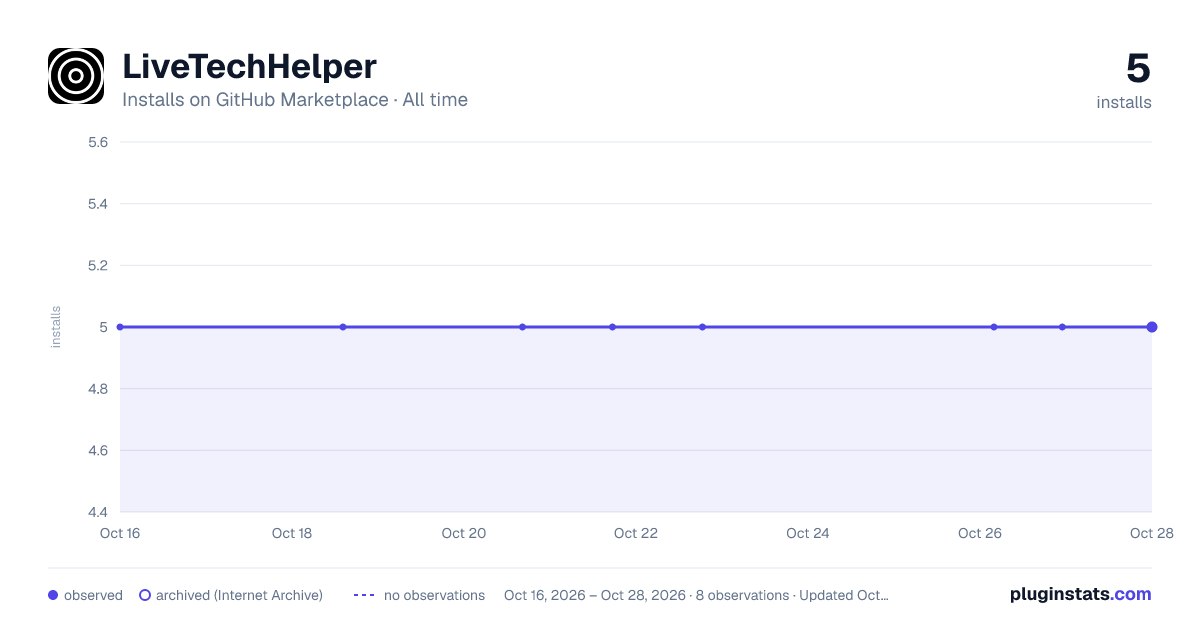
Task: Click the 'installs' label under the total count
Action: point(1124,102)
